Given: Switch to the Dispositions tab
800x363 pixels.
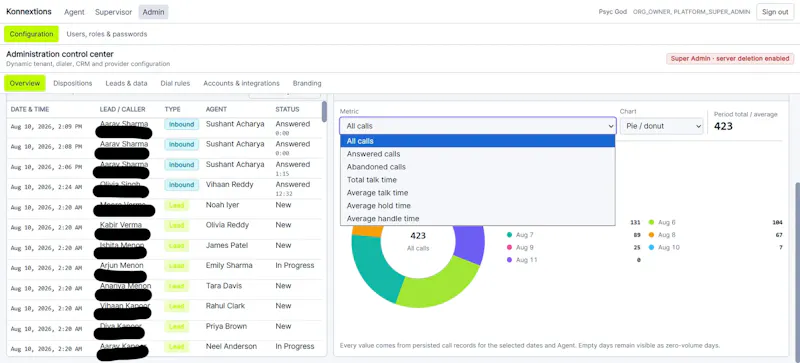Looking at the screenshot, I should point(72,83).
